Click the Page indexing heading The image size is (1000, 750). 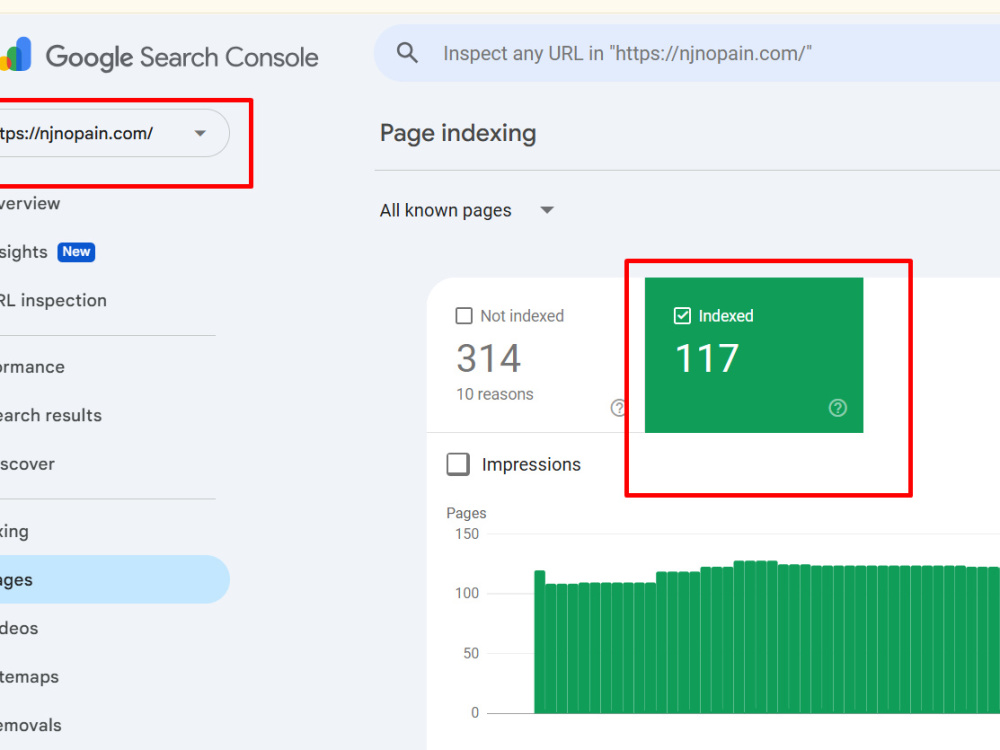click(x=458, y=133)
